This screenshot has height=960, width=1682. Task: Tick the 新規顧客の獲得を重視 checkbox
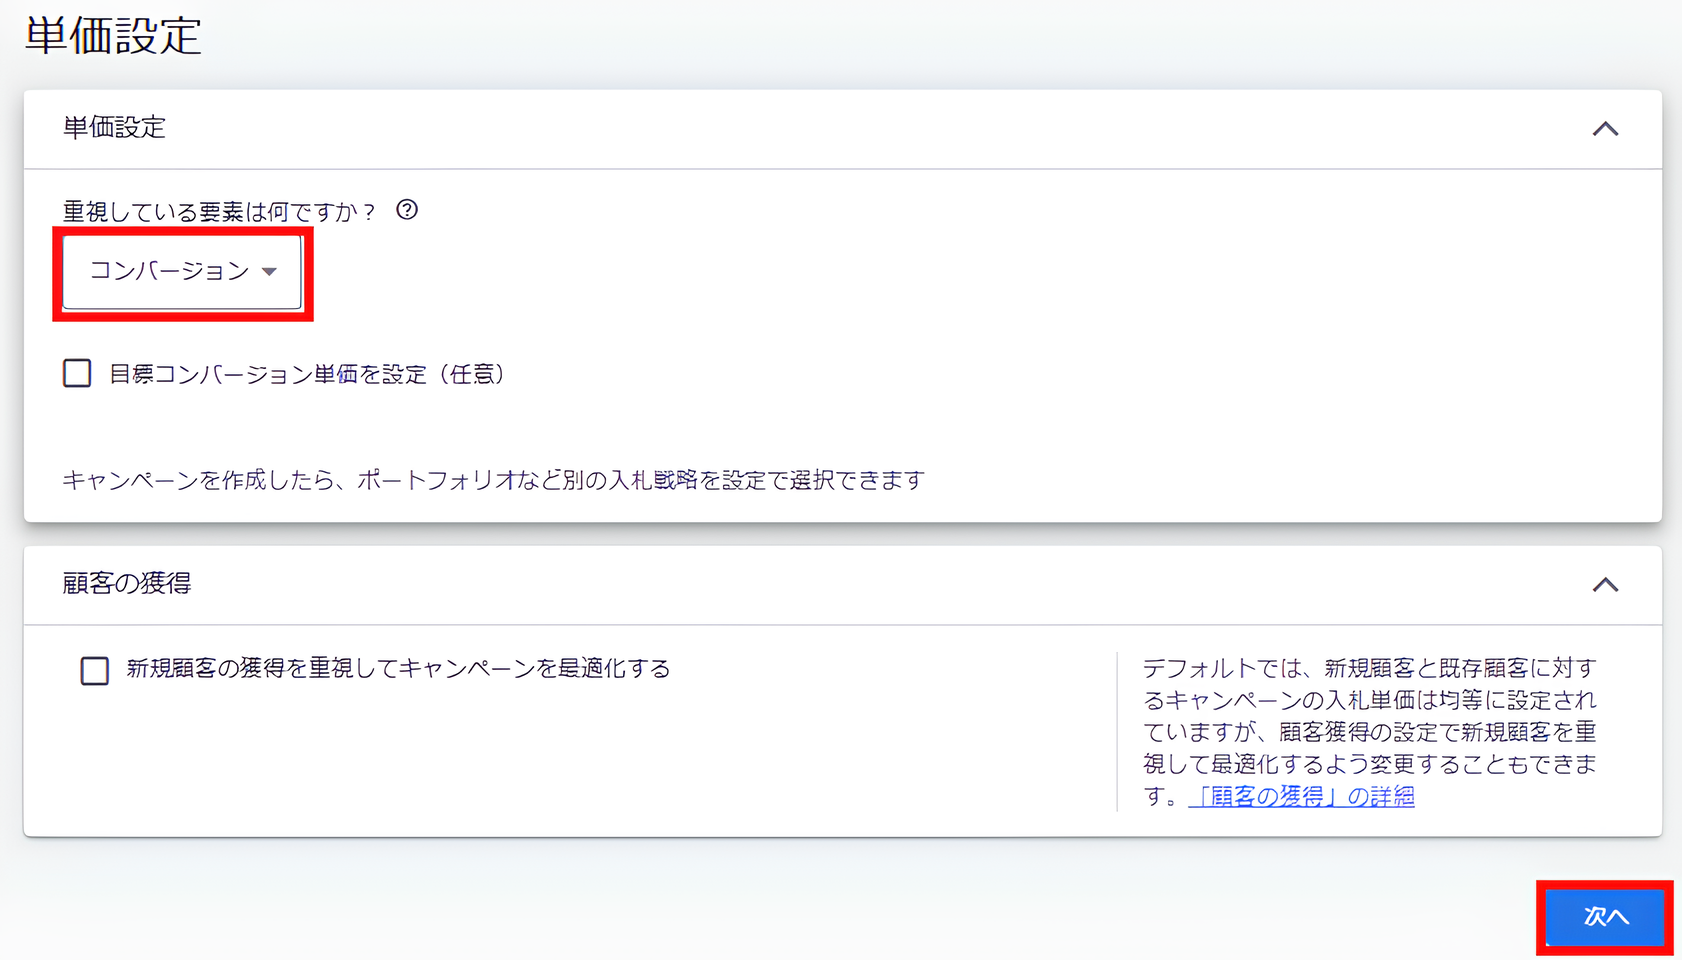[x=95, y=670]
